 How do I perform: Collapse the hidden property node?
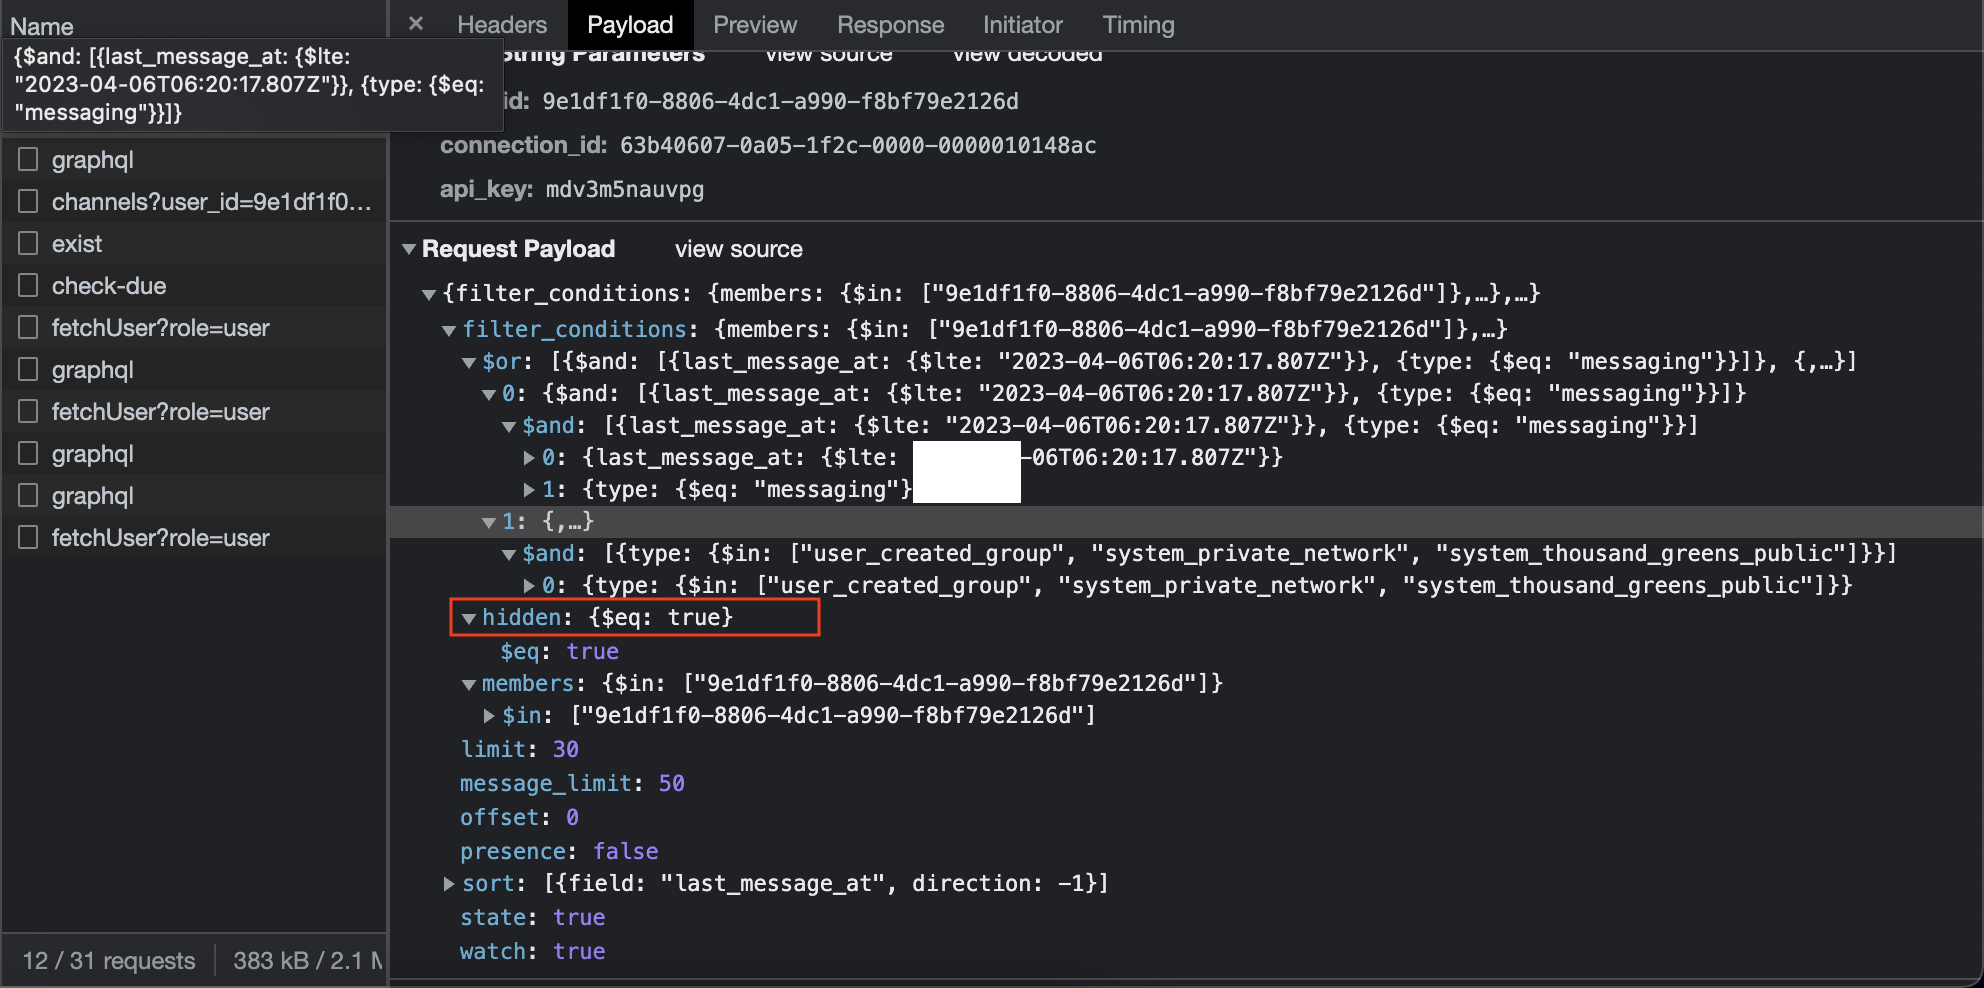pyautogui.click(x=468, y=618)
